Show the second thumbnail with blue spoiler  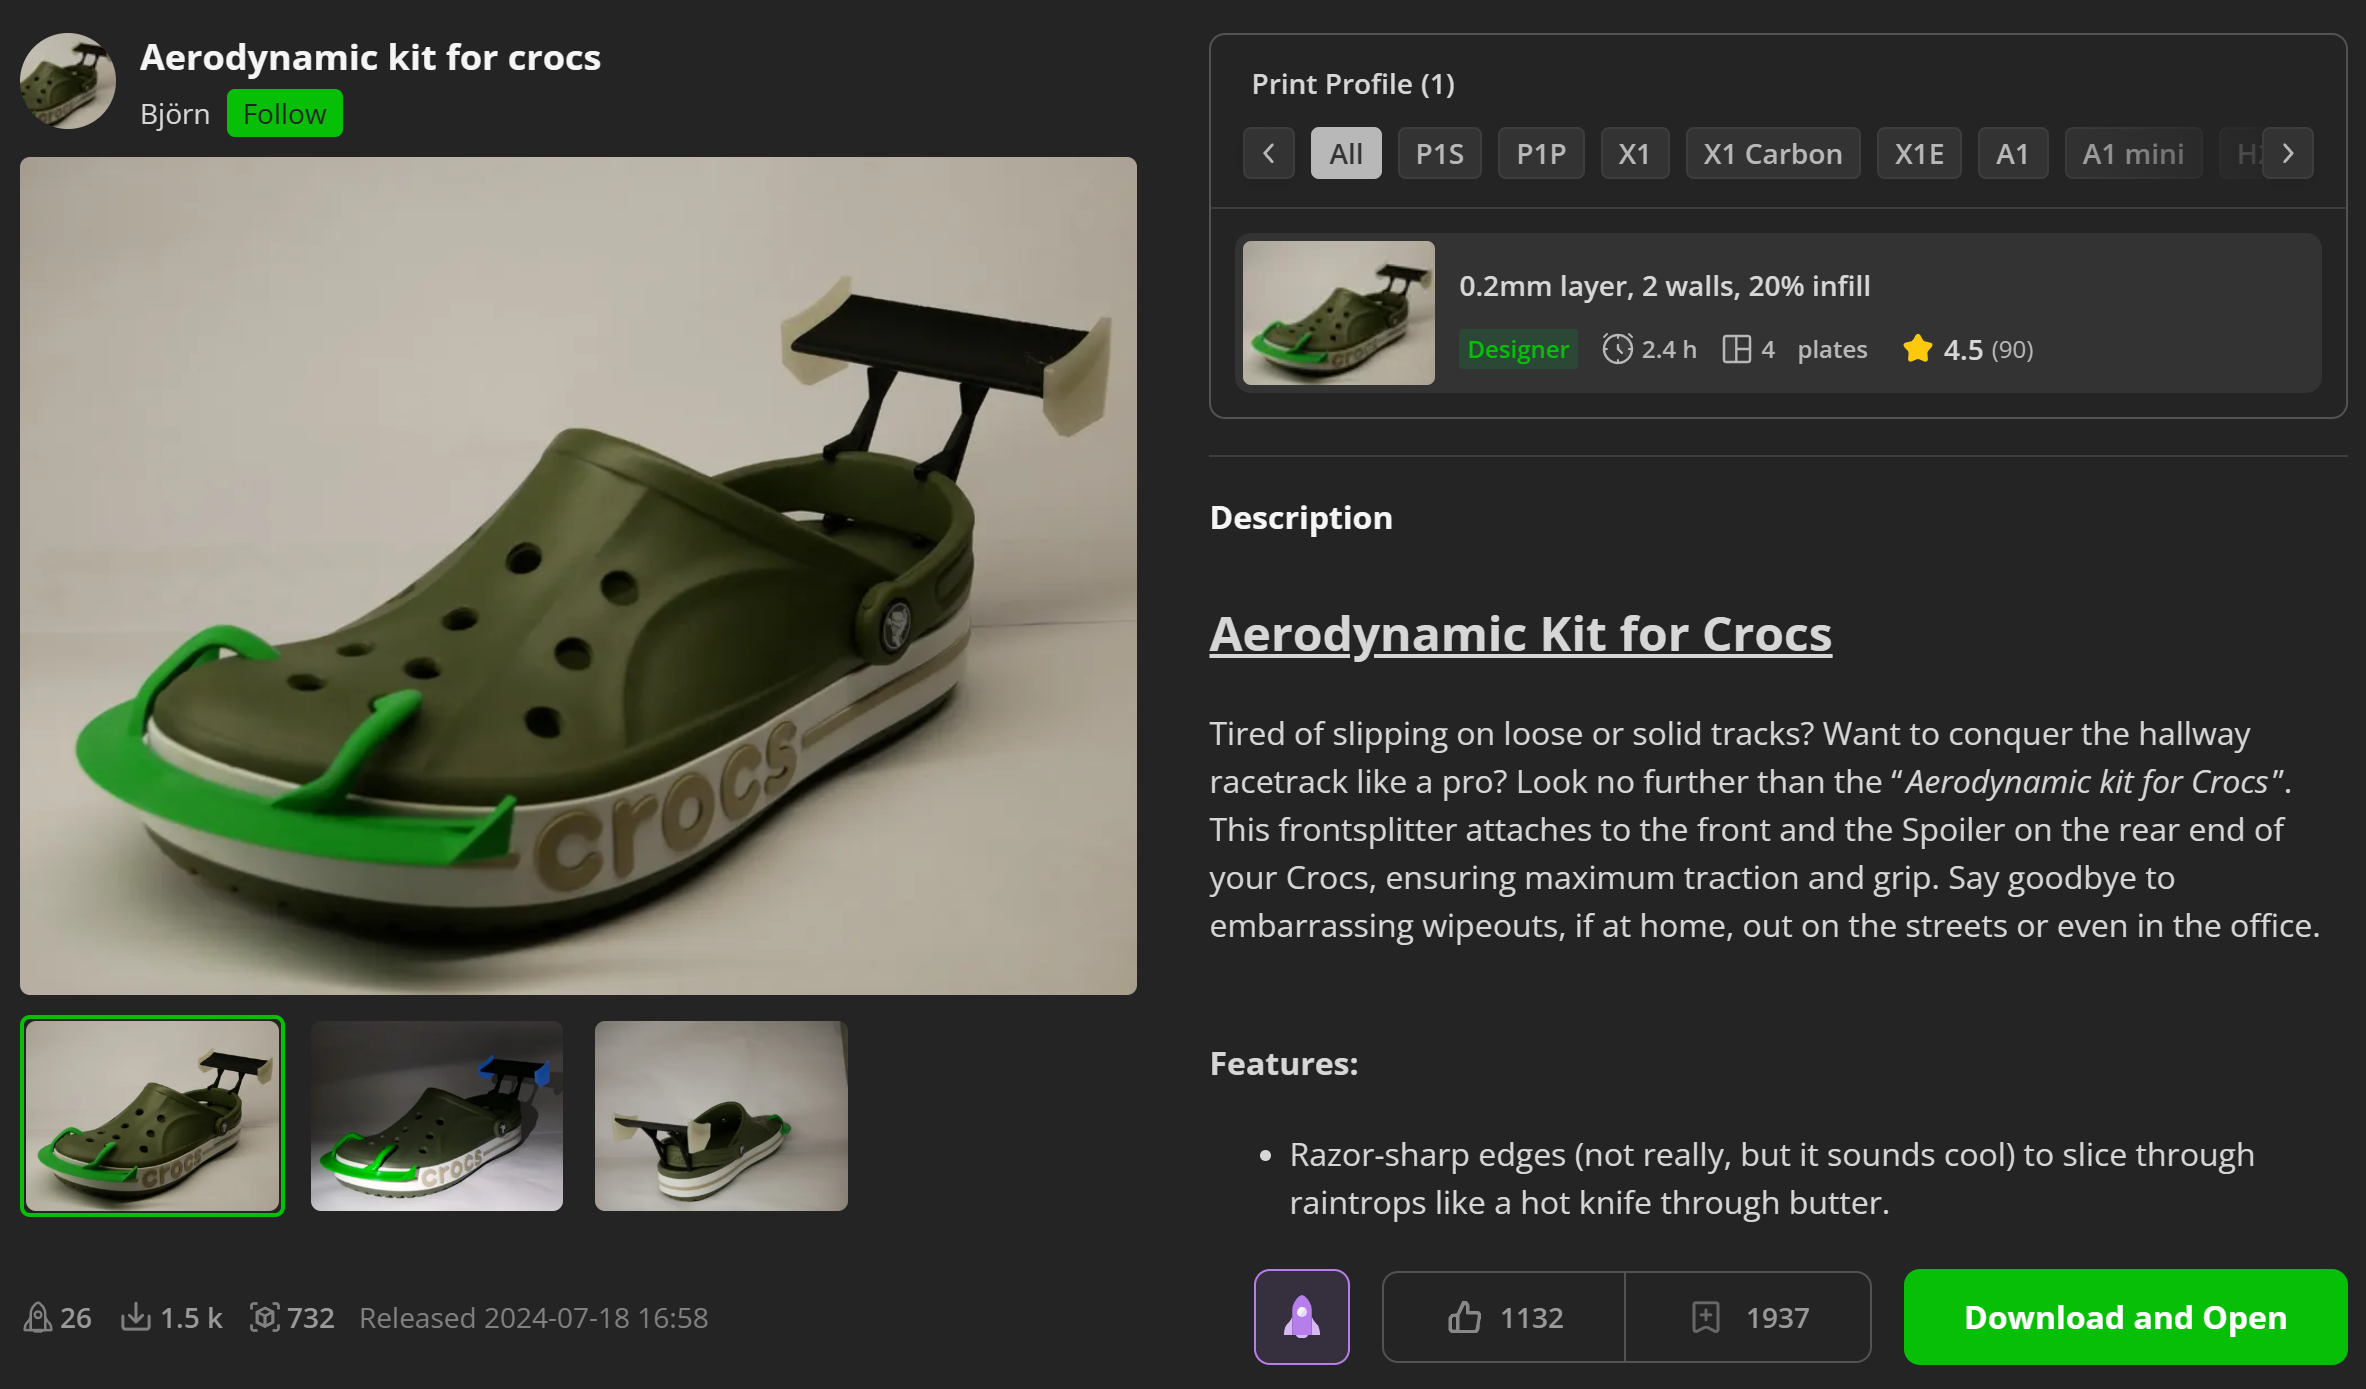coord(437,1115)
